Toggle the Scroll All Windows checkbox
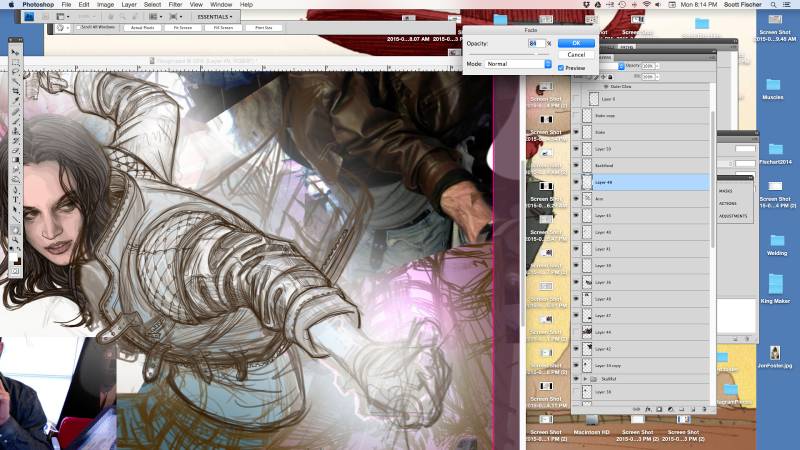The width and height of the screenshot is (800, 450). [79, 28]
